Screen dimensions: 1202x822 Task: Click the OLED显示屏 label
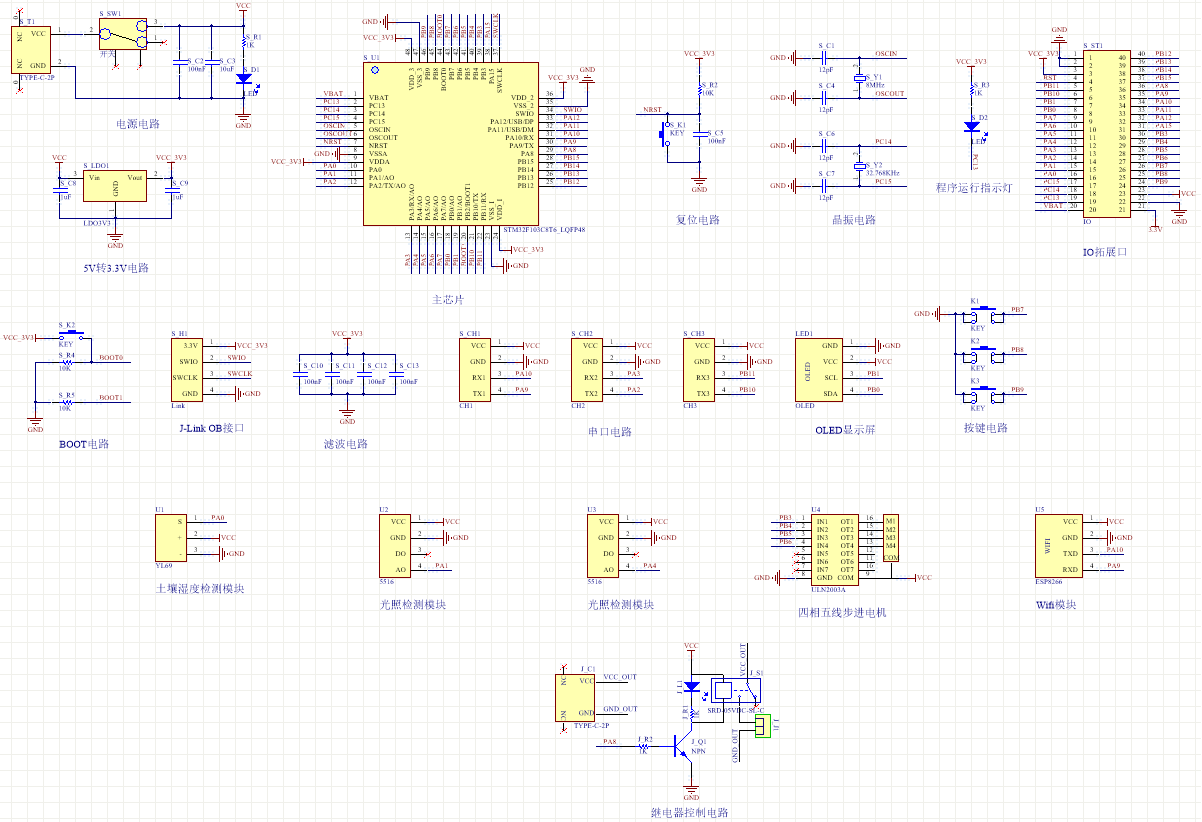tap(845, 431)
